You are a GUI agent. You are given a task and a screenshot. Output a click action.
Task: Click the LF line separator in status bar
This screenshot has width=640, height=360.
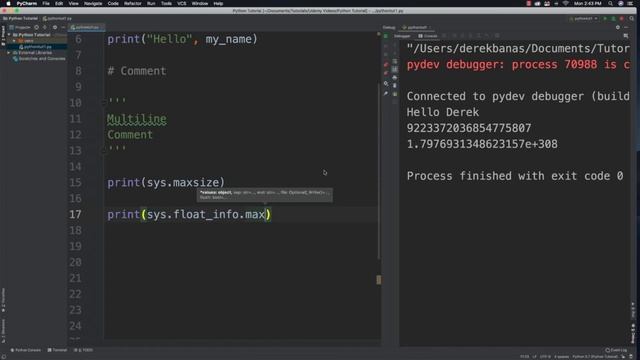tap(534, 357)
